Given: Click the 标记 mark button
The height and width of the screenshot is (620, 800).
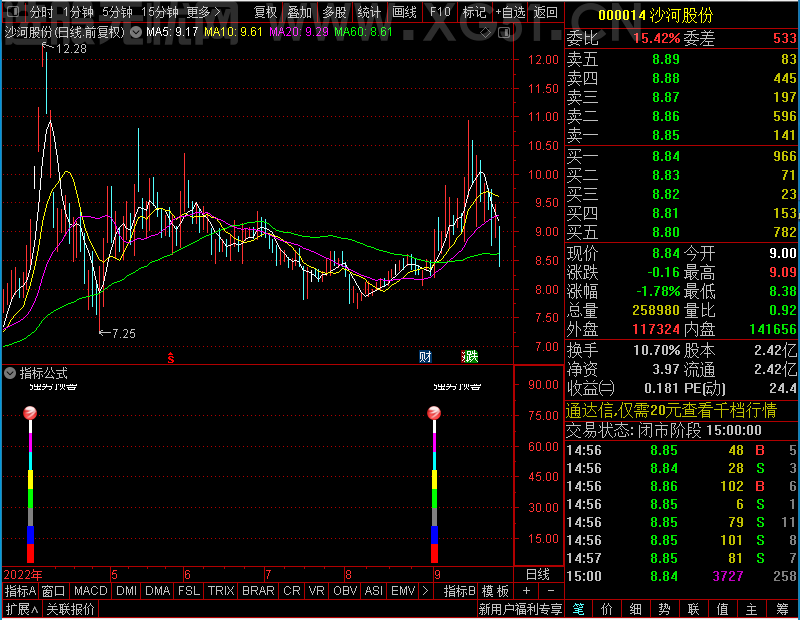Looking at the screenshot, I should click(x=474, y=12).
